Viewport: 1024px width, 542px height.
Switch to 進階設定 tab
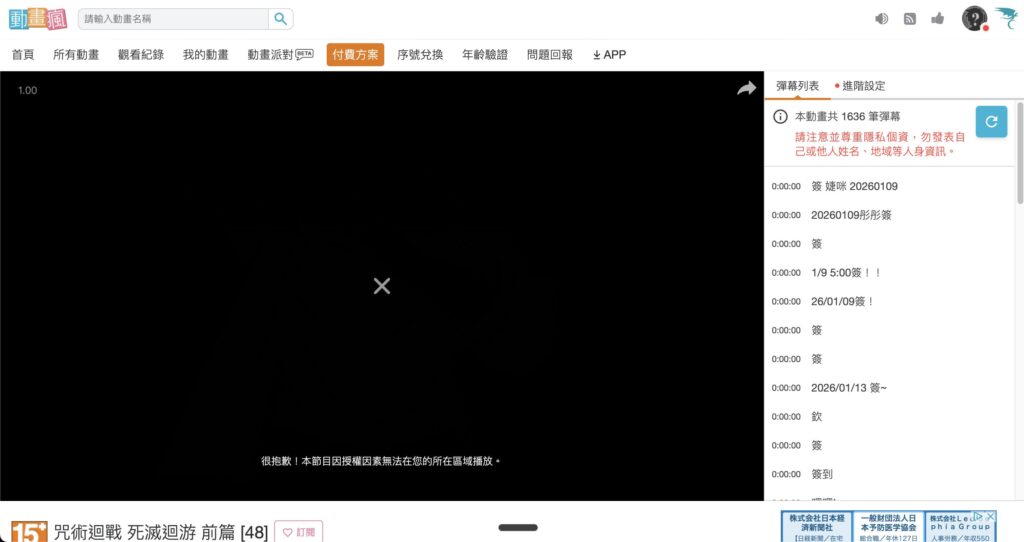click(863, 86)
